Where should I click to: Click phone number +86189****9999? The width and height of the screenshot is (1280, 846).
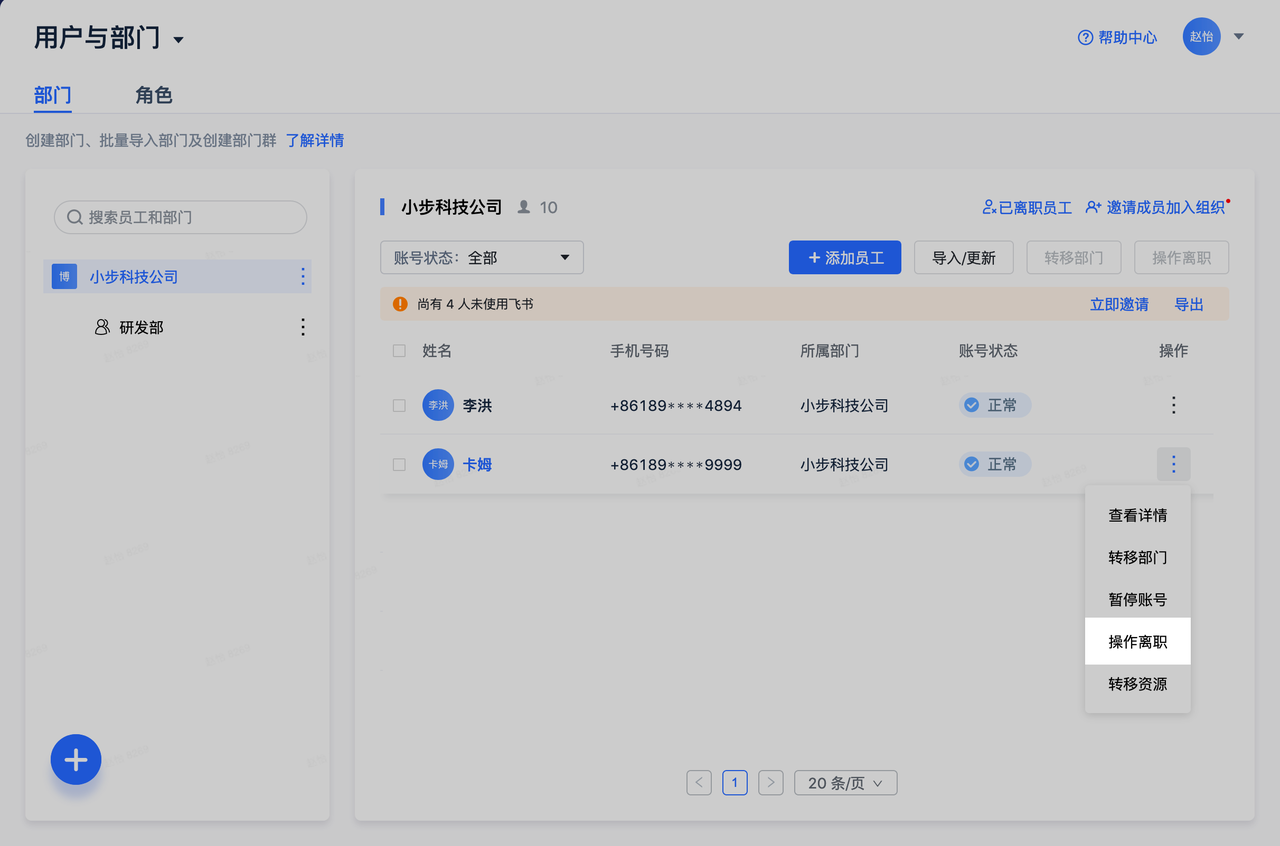[676, 465]
